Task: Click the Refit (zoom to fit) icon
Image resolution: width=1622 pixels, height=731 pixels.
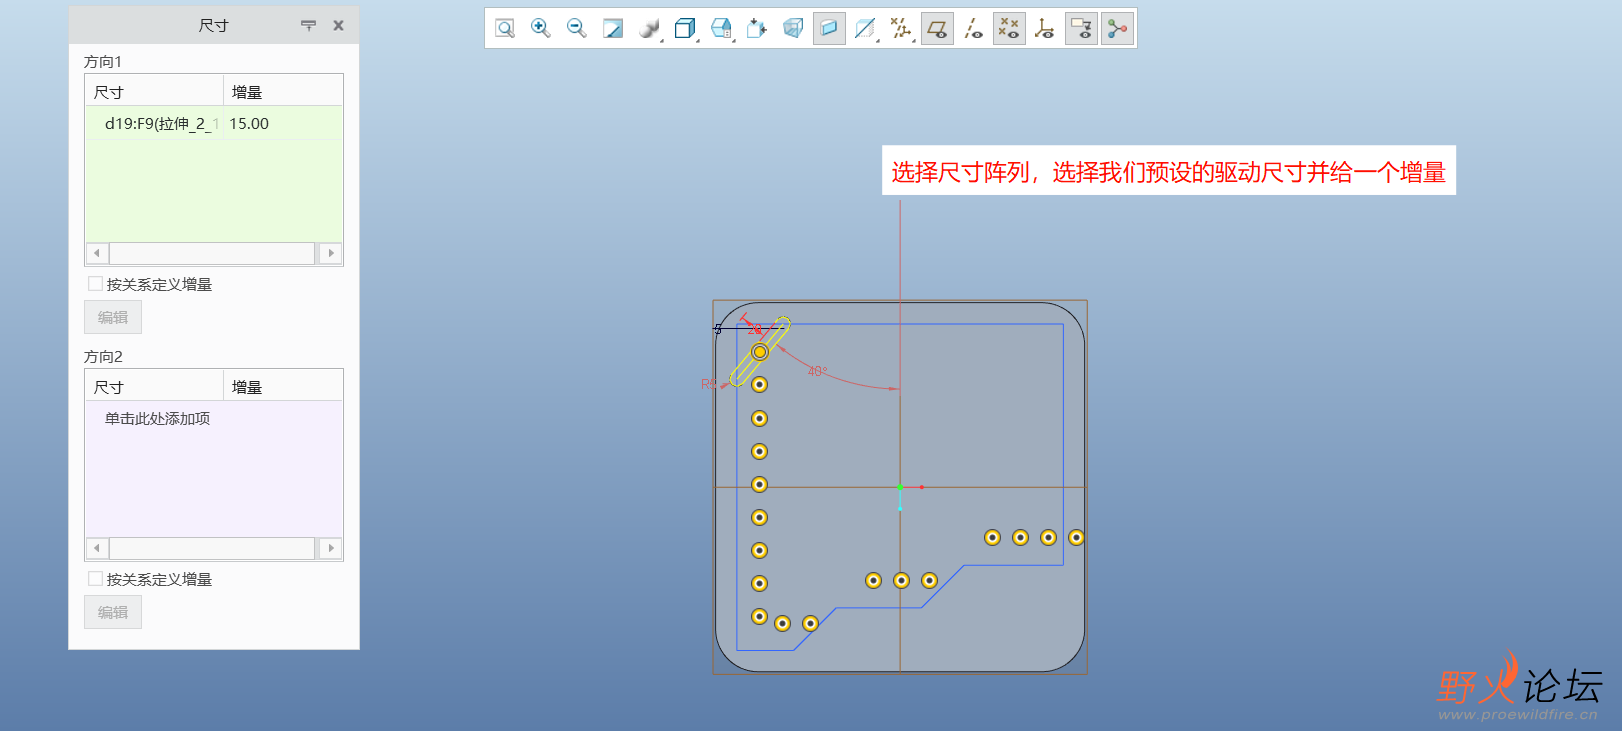Action: click(505, 29)
